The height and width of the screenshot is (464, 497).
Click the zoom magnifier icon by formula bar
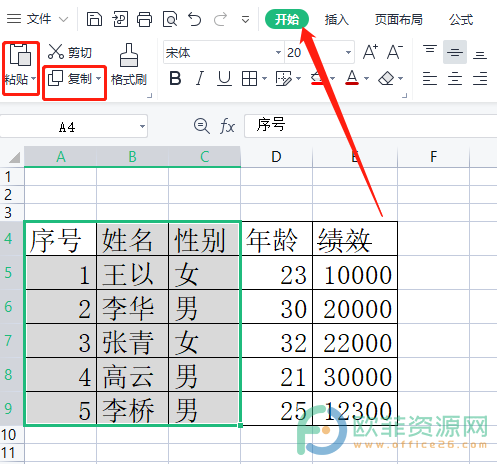coord(202,126)
